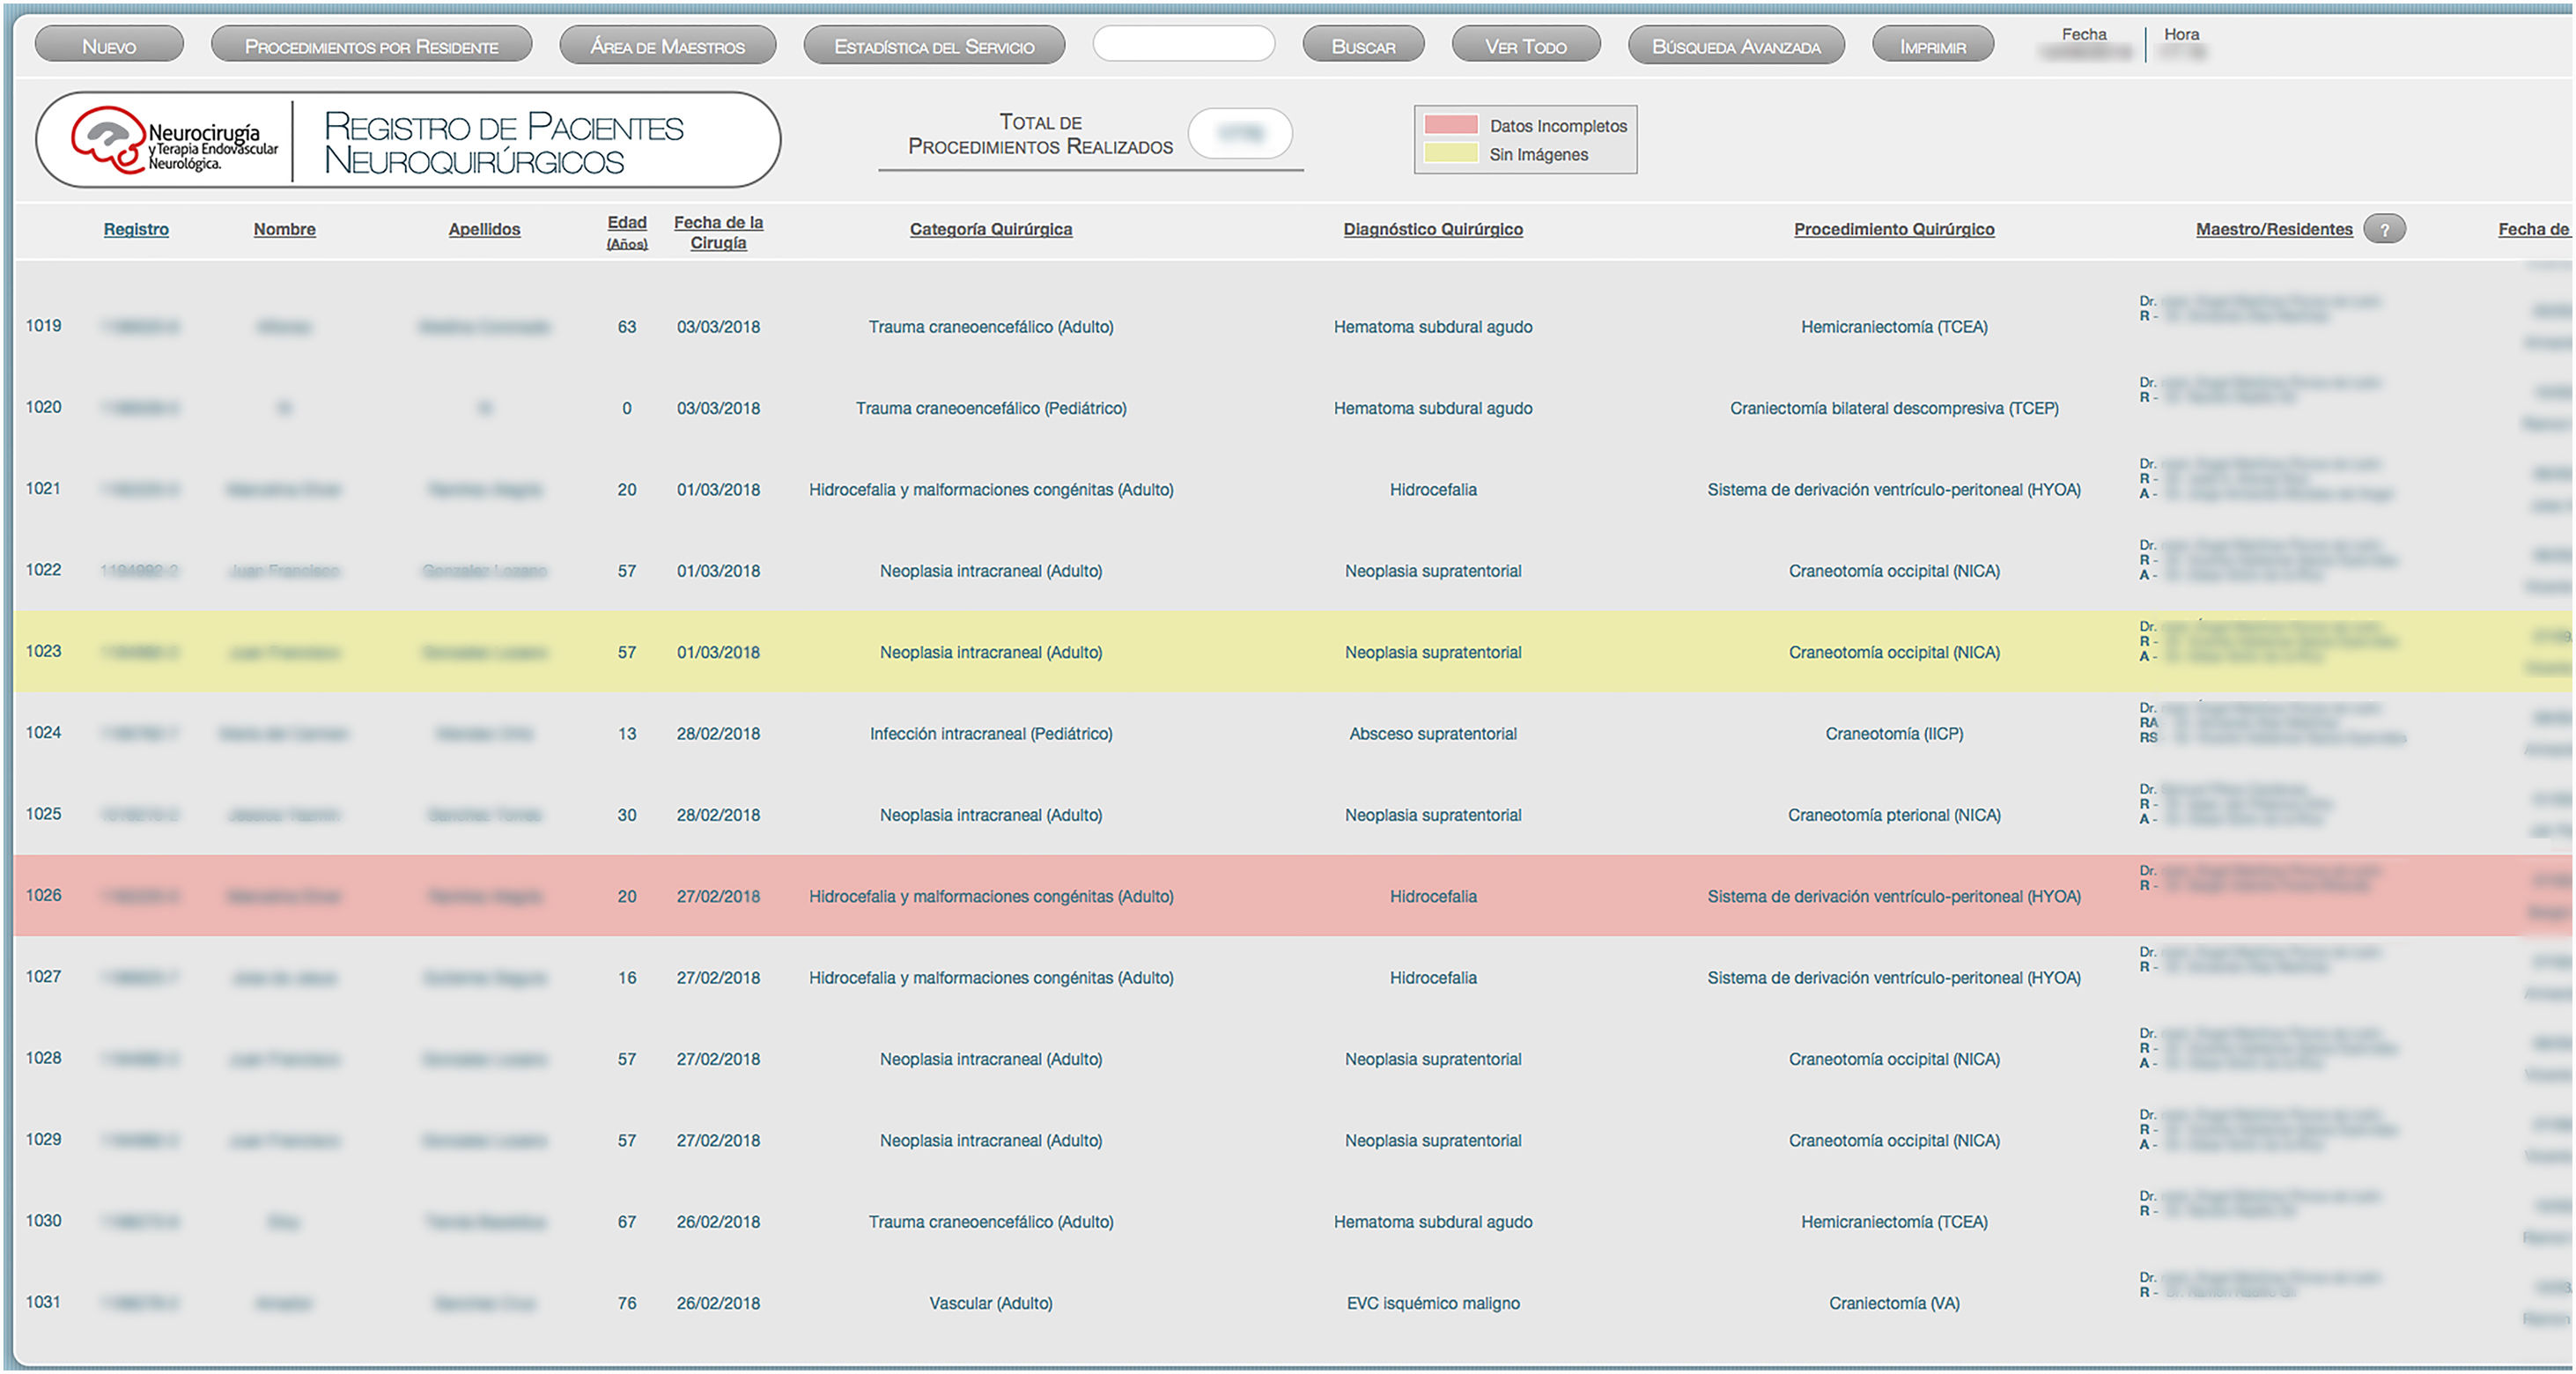Sort by Edad column header
Image resolution: width=2576 pixels, height=1374 pixels.
(x=627, y=223)
